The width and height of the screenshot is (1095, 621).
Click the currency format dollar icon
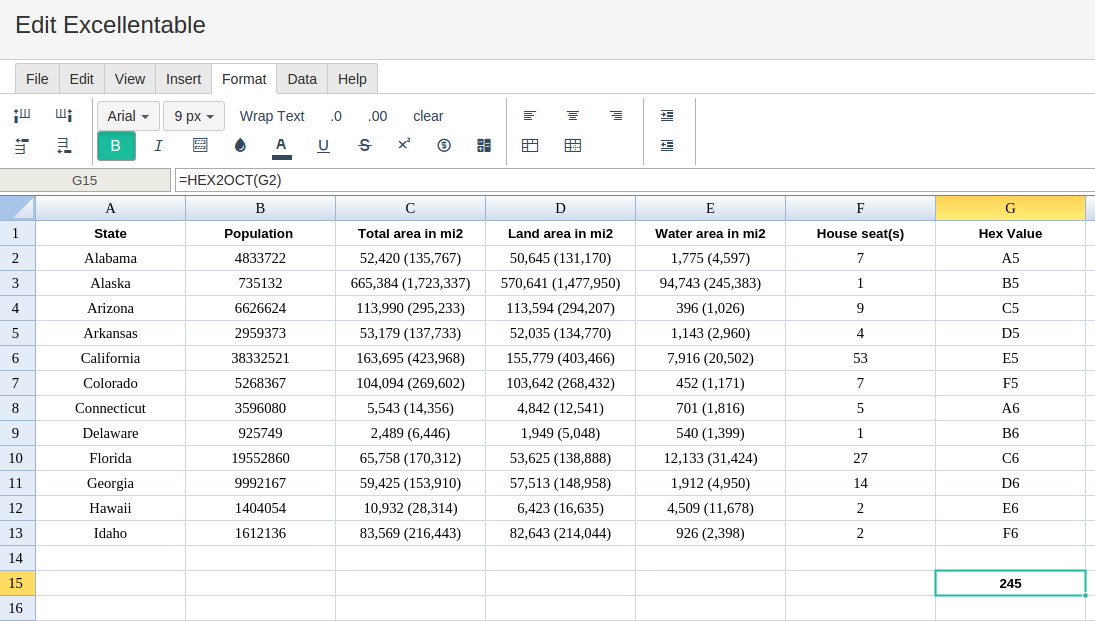(x=444, y=146)
